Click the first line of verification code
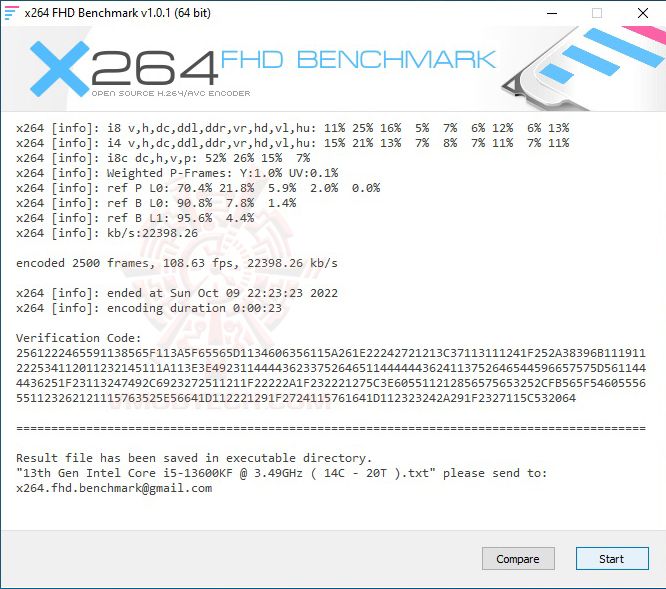The height and width of the screenshot is (589, 666). [x=331, y=353]
